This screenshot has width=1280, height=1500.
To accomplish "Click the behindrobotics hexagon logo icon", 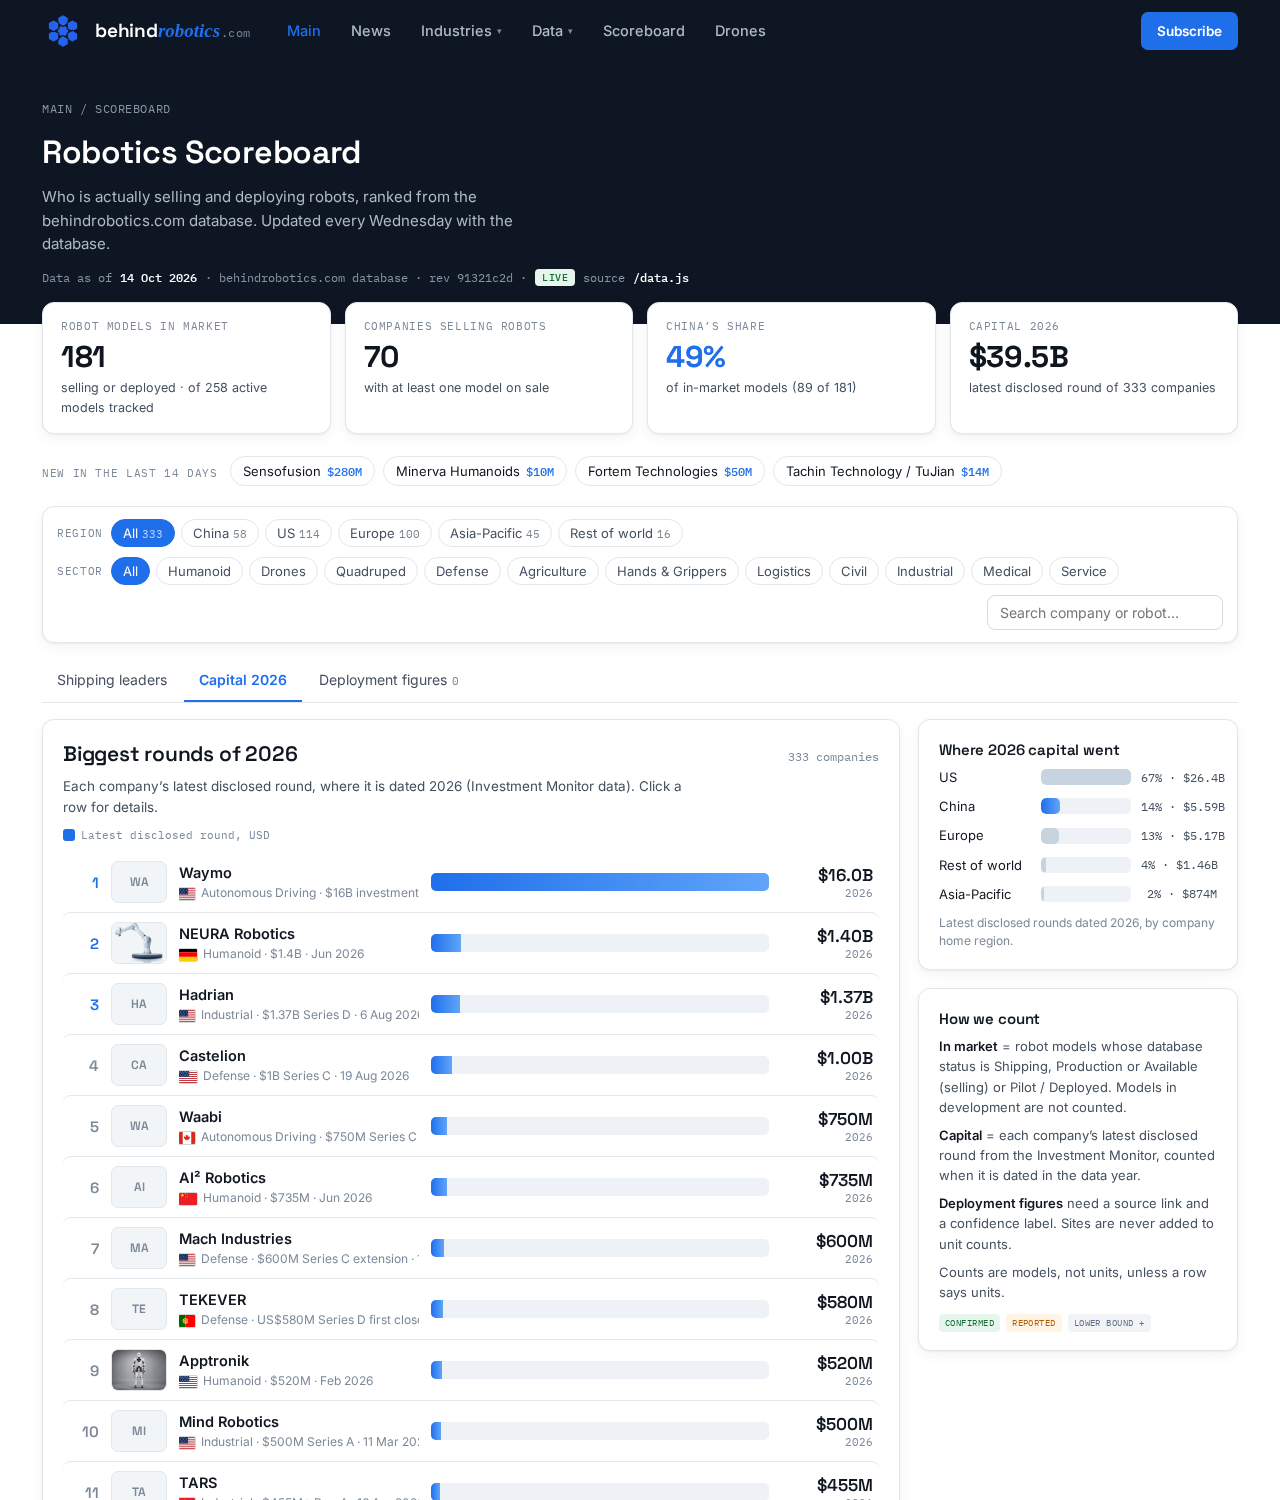I will [63, 31].
